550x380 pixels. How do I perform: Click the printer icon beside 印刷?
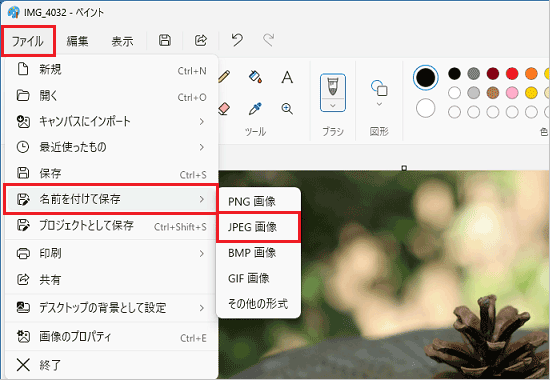point(23,253)
